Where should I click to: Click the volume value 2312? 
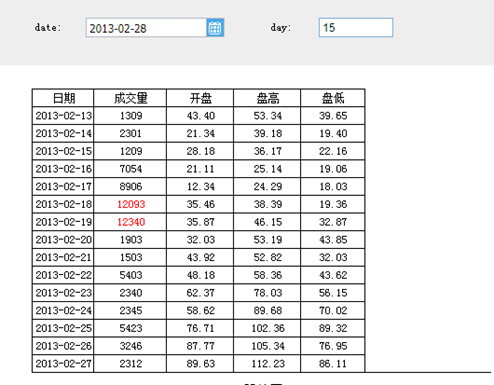pos(131,363)
